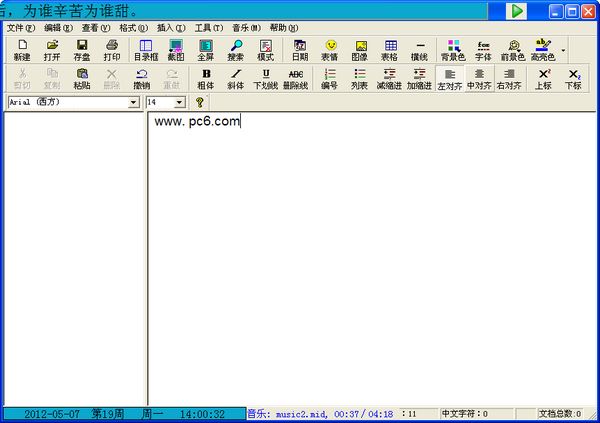Screen dimensions: 600x423
Task: Close the application window
Action: (x=589, y=11)
